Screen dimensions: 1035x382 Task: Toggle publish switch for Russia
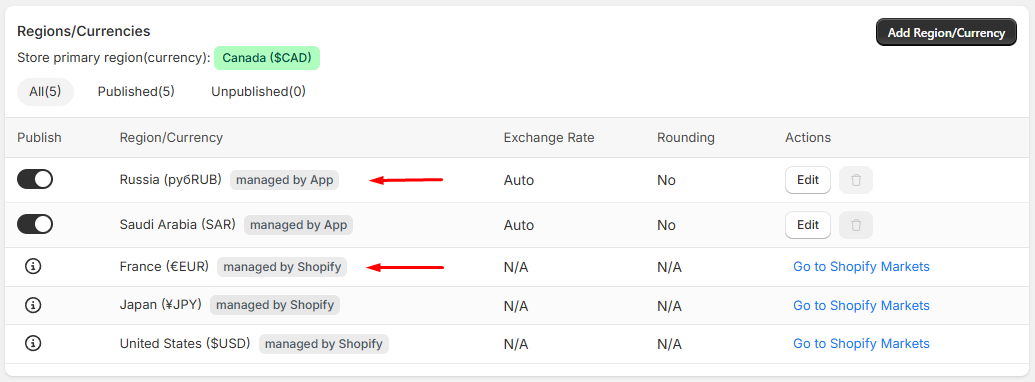point(35,179)
